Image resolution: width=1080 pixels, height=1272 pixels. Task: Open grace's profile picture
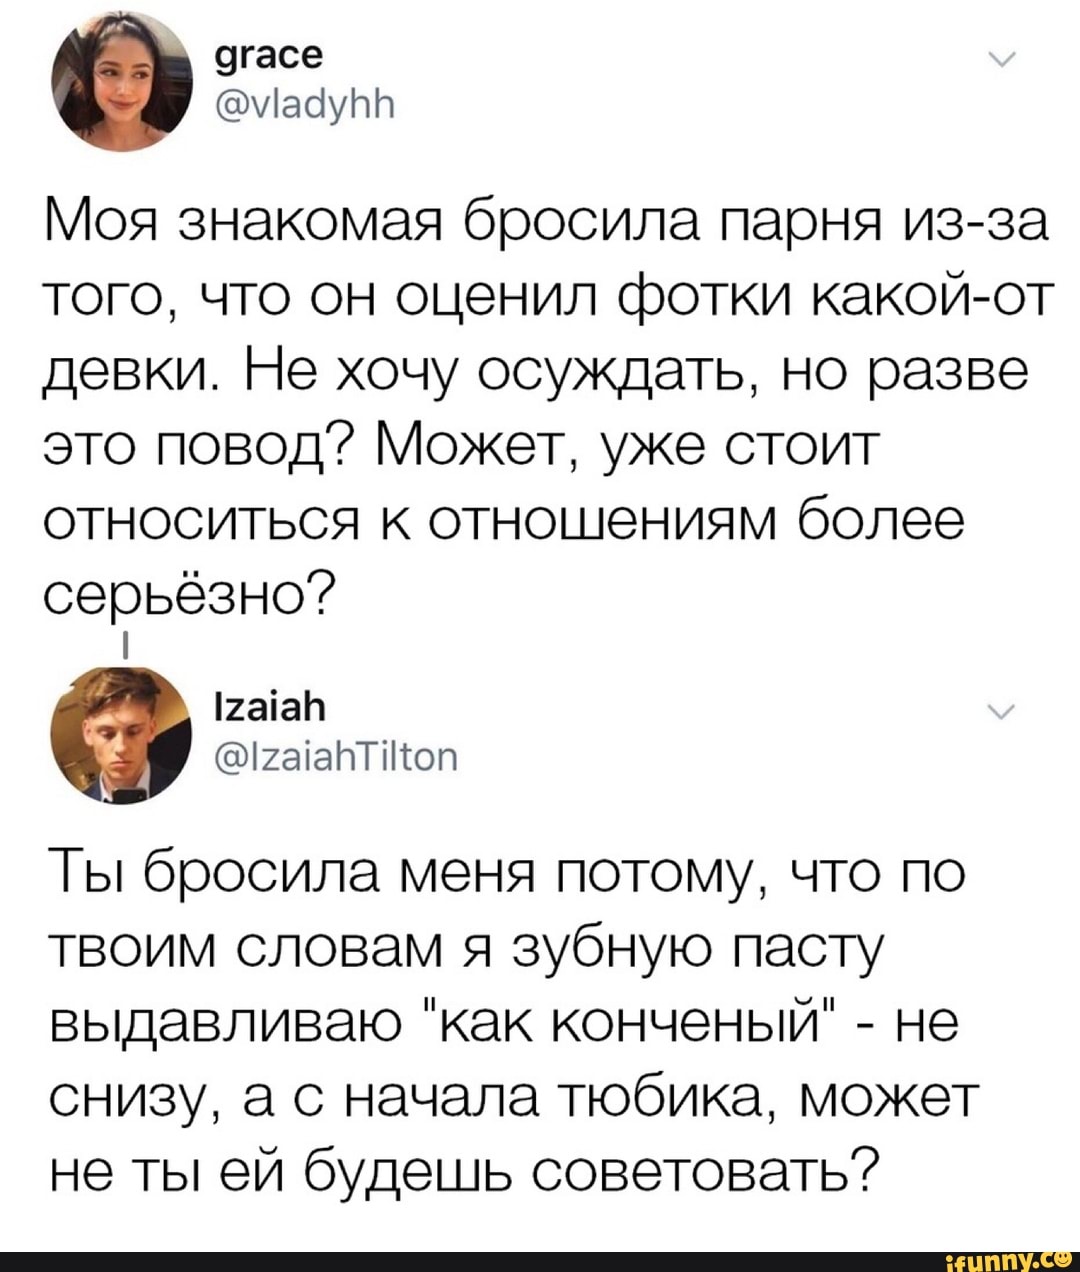tap(120, 85)
